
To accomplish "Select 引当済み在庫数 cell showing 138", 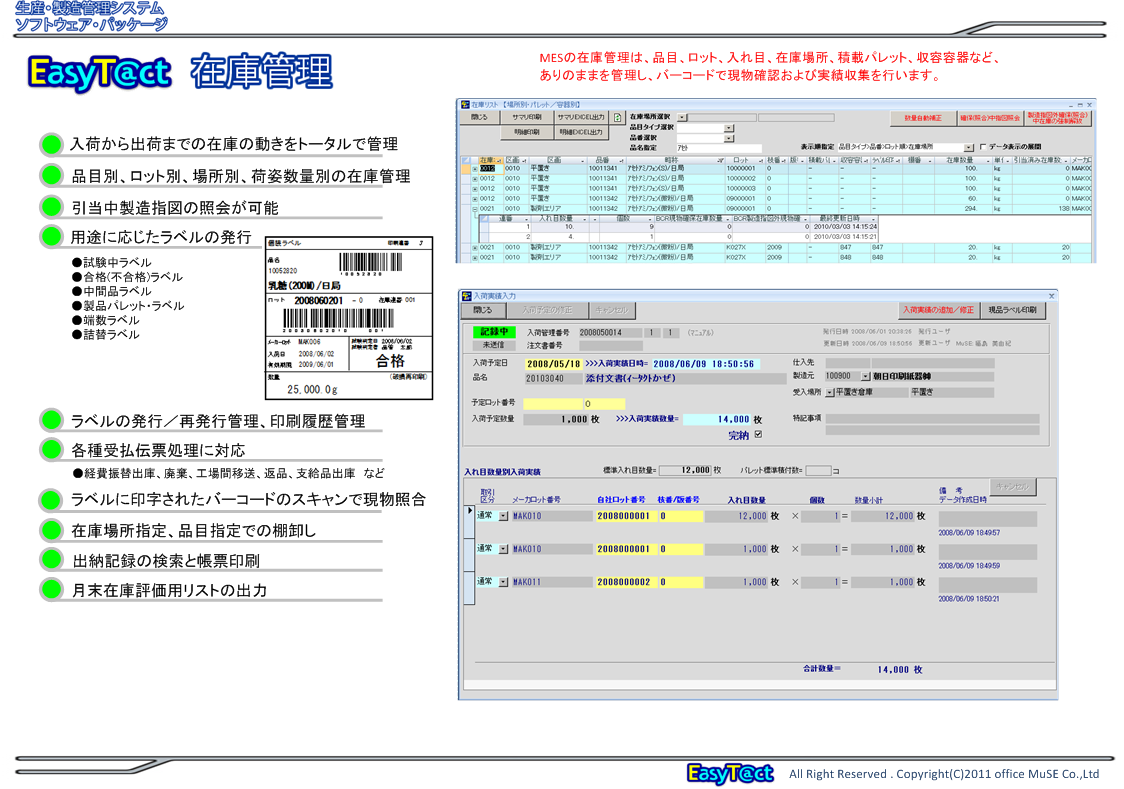I will click(1041, 209).
